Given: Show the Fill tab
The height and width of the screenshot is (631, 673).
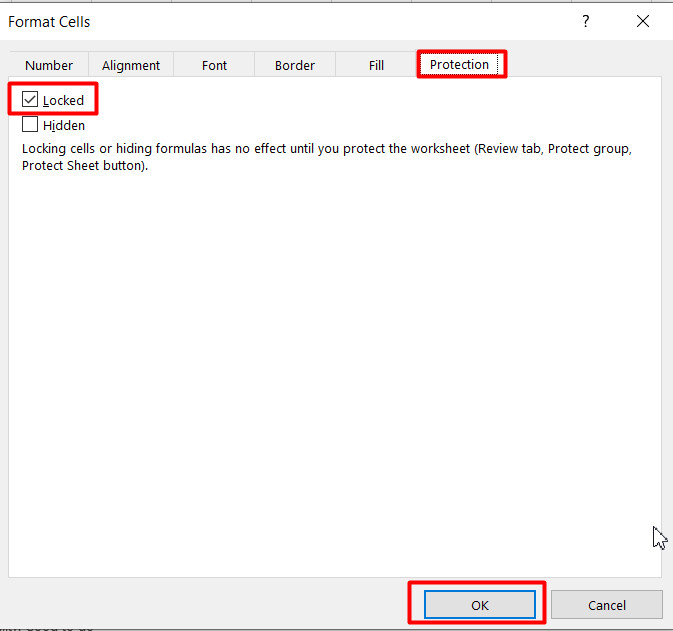Looking at the screenshot, I should pos(376,65).
